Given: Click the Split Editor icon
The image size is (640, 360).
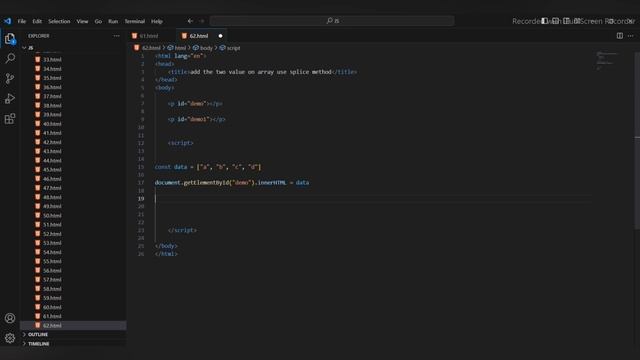Looking at the screenshot, I should (x=620, y=36).
